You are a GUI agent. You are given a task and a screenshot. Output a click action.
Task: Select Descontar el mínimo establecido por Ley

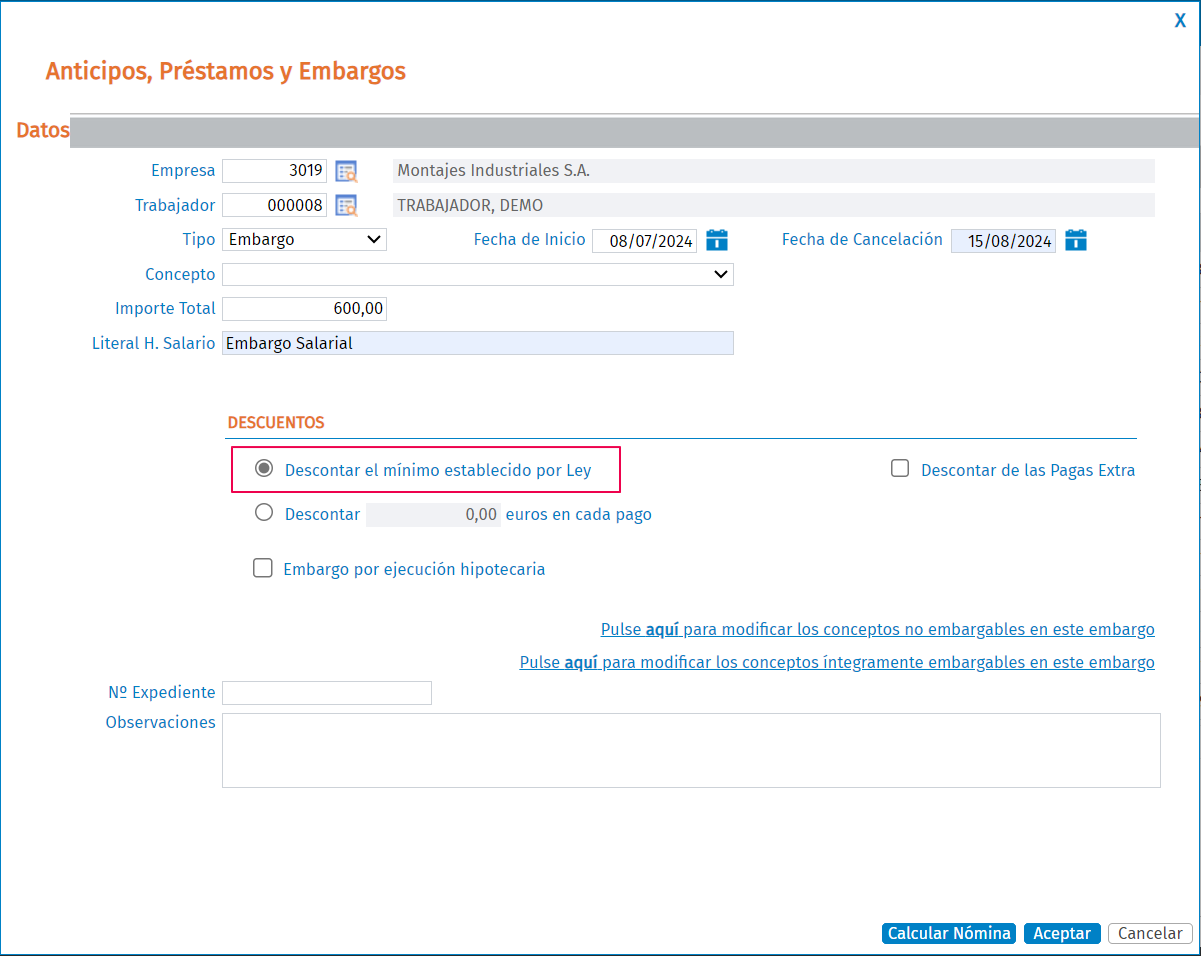(x=264, y=469)
